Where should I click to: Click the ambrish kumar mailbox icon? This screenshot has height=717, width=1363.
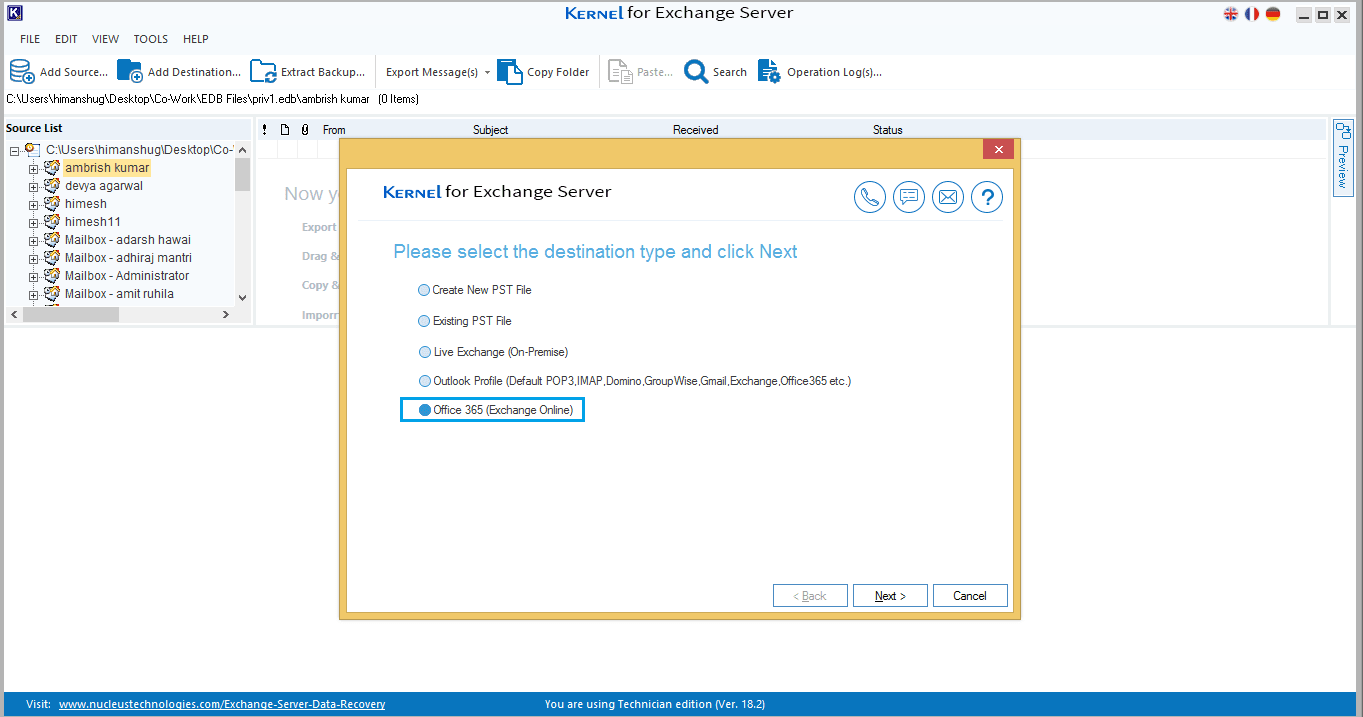click(52, 168)
